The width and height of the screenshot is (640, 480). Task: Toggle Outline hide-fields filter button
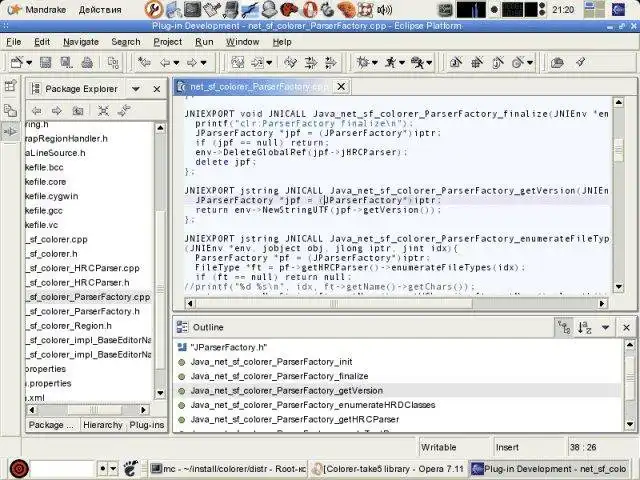564,327
